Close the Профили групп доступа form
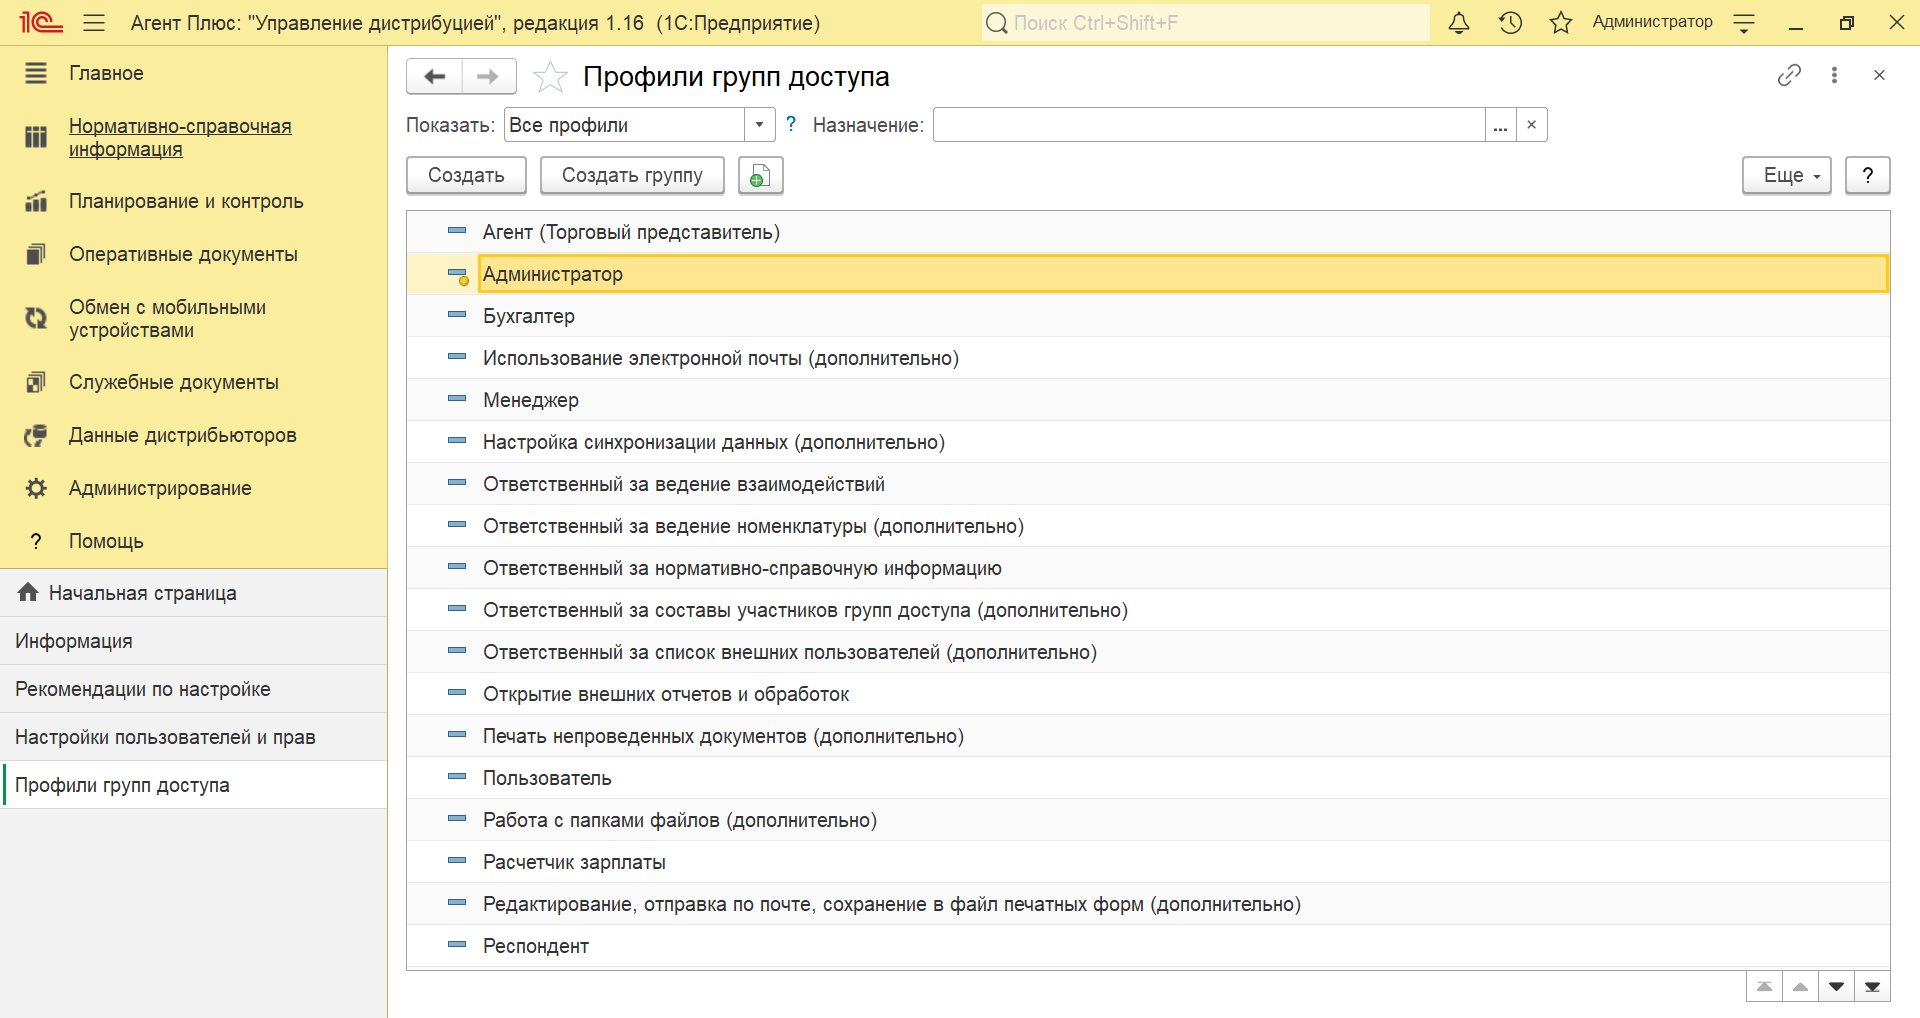Image resolution: width=1920 pixels, height=1018 pixels. [1879, 75]
